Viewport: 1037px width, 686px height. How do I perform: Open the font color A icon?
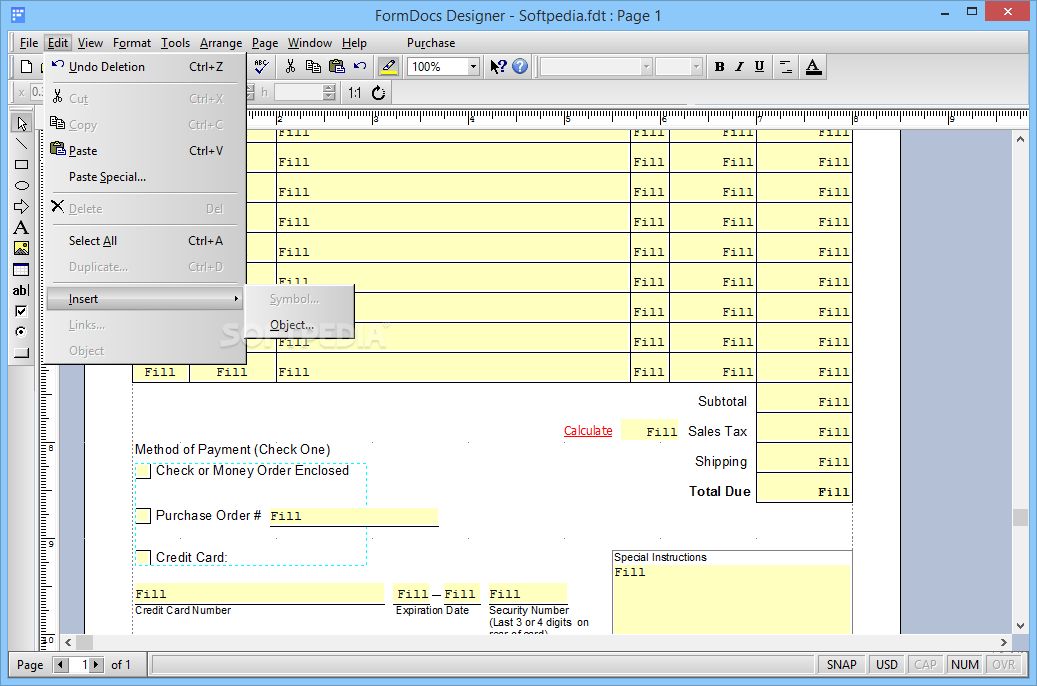[x=813, y=66]
